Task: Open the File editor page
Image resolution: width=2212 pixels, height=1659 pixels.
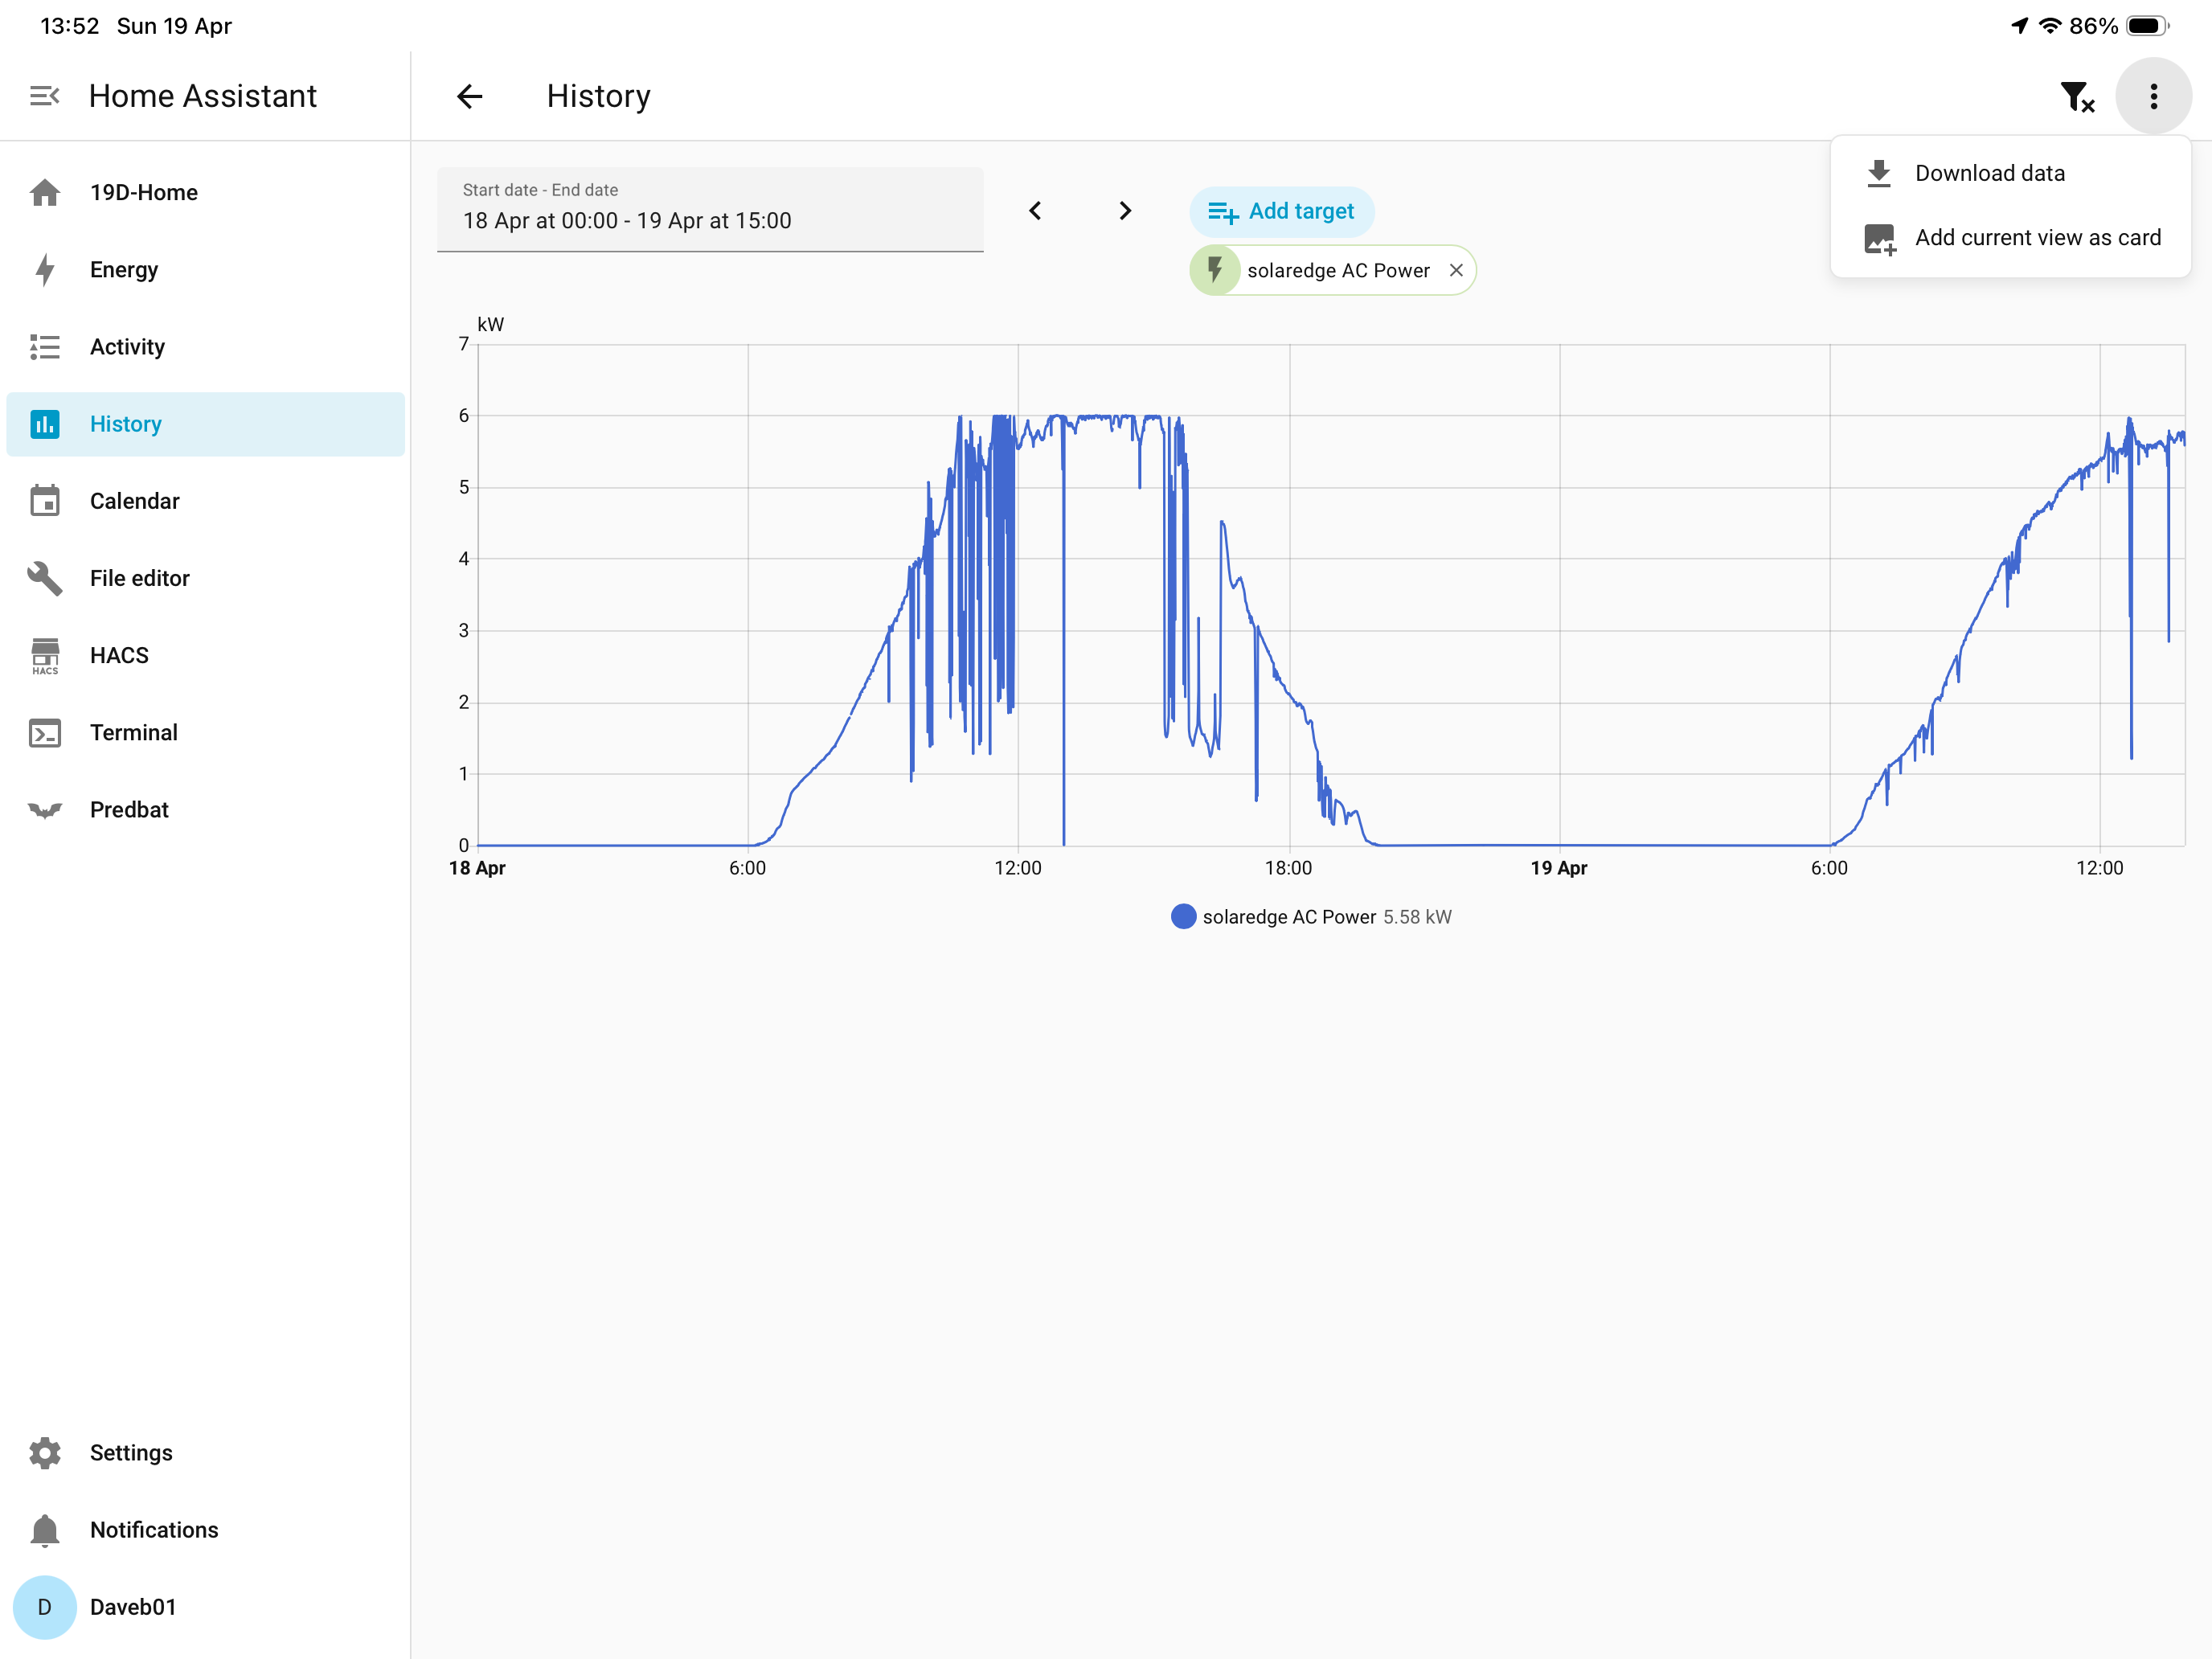Action: [205, 578]
